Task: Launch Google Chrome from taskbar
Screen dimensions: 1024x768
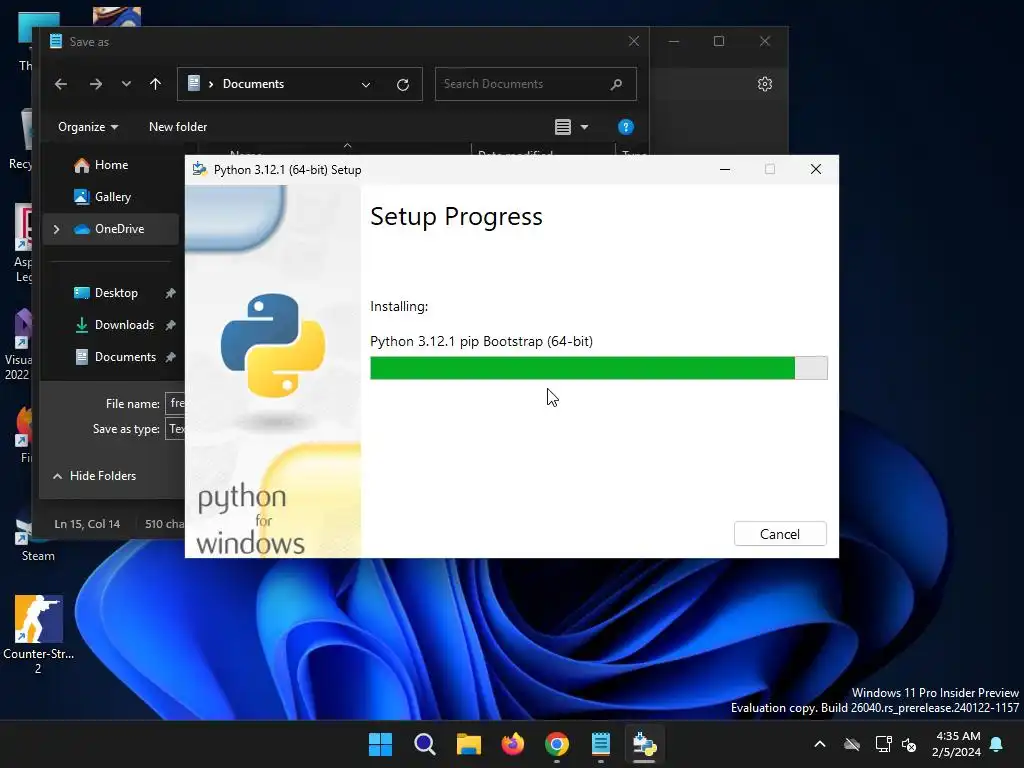Action: coord(556,744)
